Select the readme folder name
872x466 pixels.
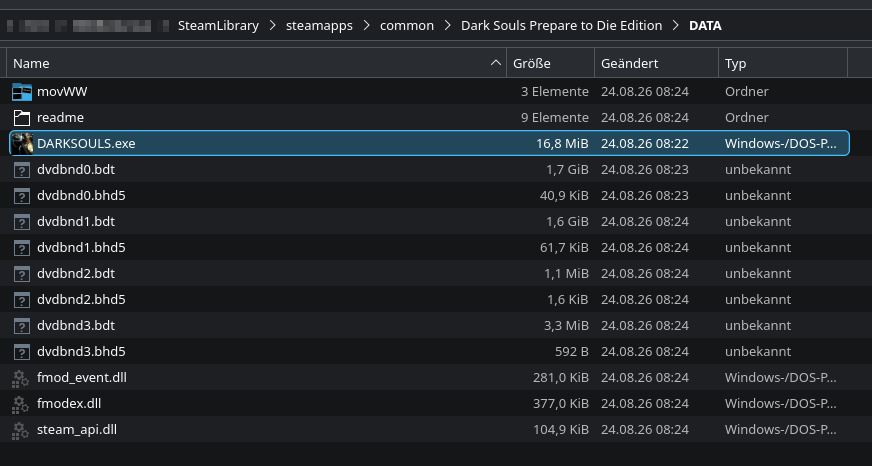tap(61, 117)
